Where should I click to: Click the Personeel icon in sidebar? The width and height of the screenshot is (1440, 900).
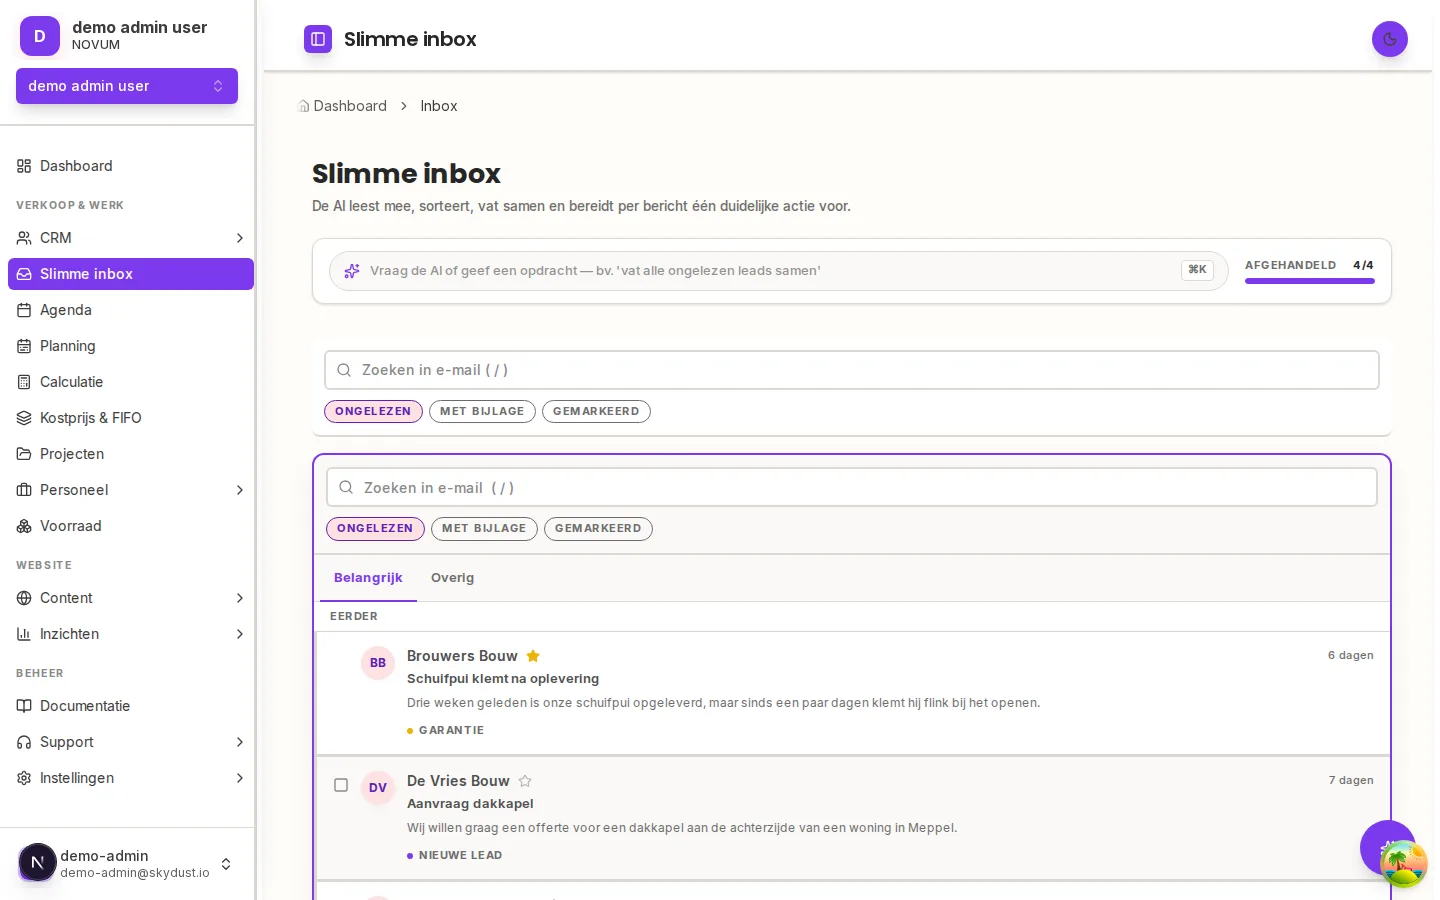[x=24, y=490]
